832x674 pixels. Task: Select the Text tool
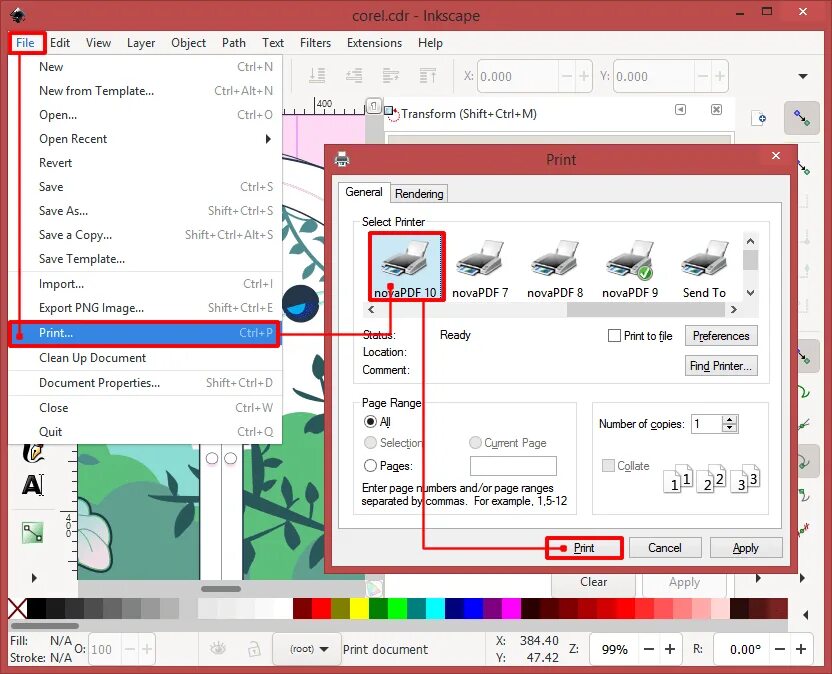(32, 484)
